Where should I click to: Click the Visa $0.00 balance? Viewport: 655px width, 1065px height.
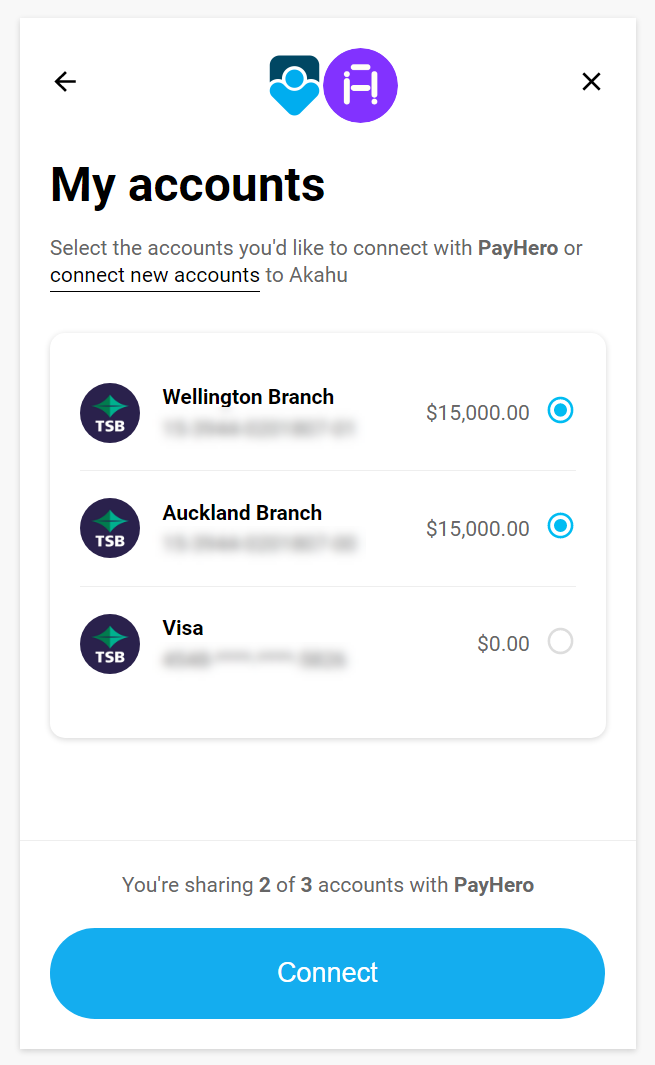pos(503,644)
